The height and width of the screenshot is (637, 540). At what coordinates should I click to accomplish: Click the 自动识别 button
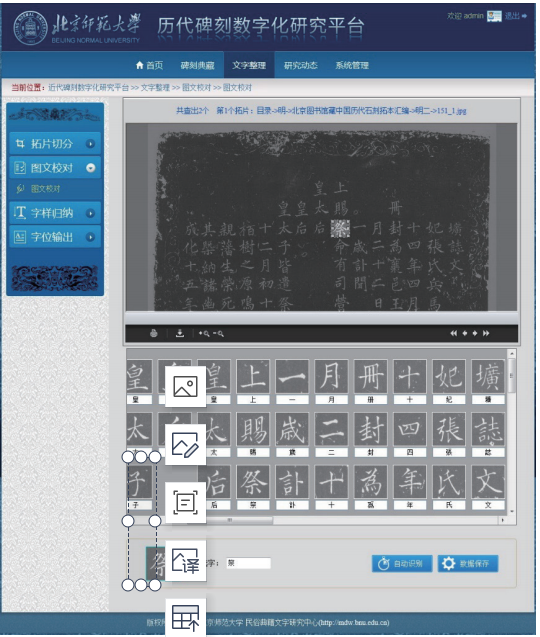coord(402,563)
